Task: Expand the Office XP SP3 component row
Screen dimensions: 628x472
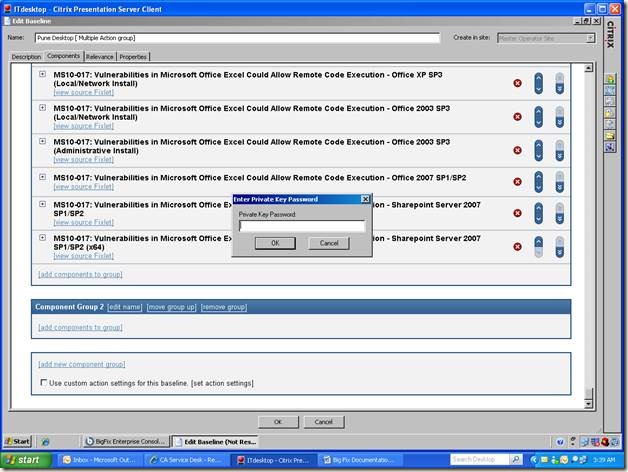Action: 42,74
